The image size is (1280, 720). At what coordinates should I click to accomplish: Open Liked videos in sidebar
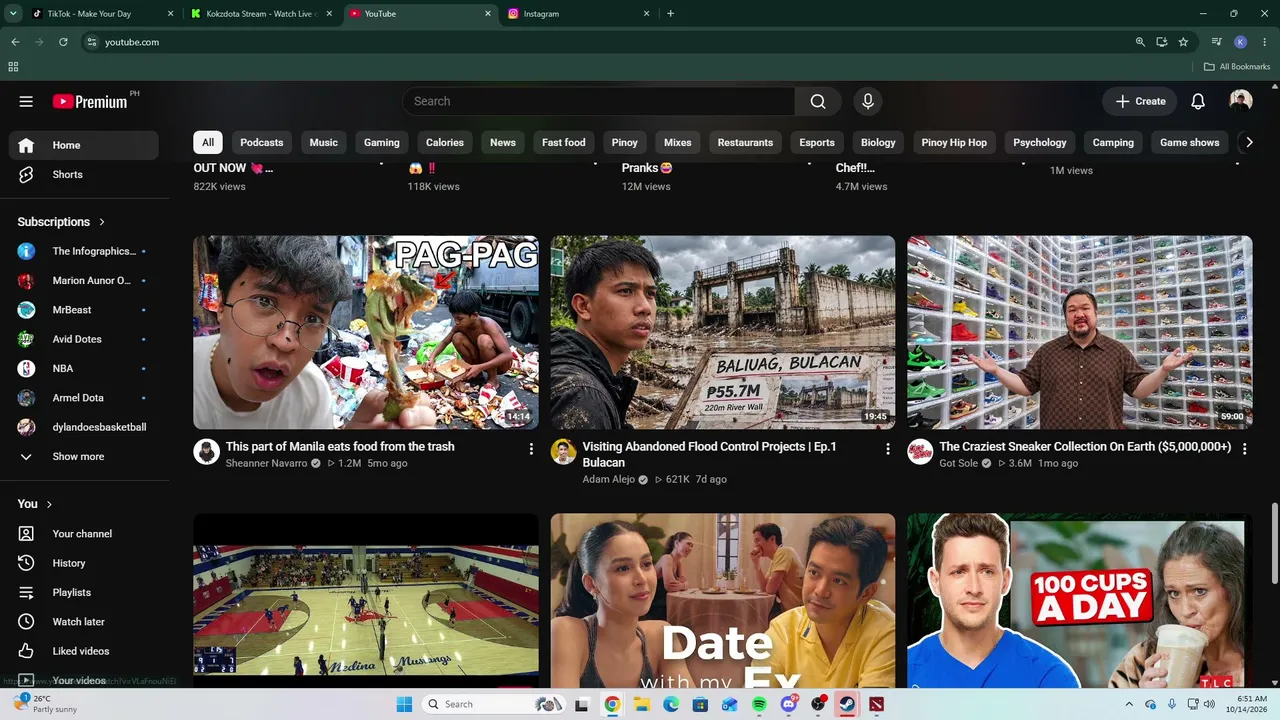84,651
